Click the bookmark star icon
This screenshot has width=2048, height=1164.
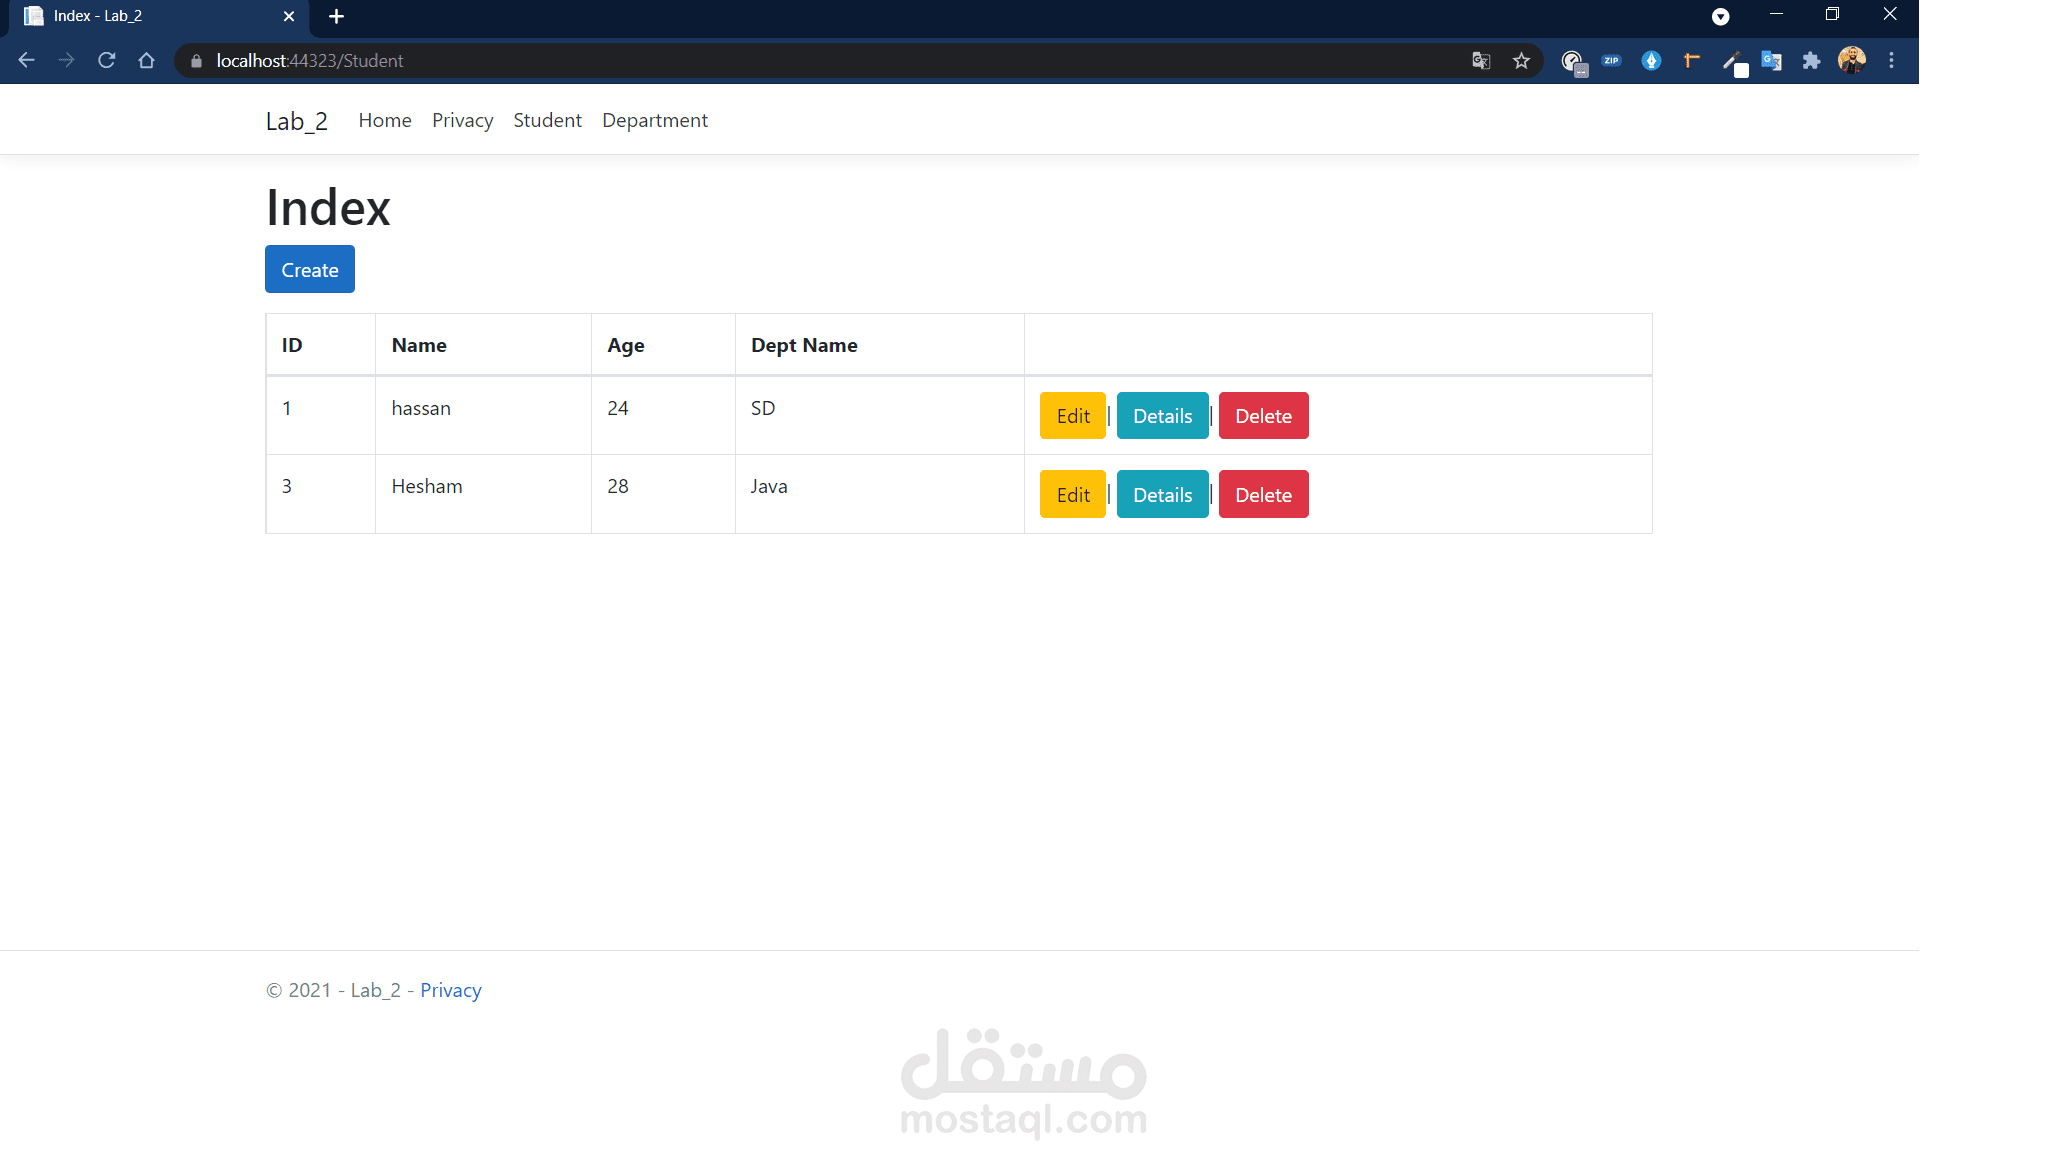pos(1521,61)
